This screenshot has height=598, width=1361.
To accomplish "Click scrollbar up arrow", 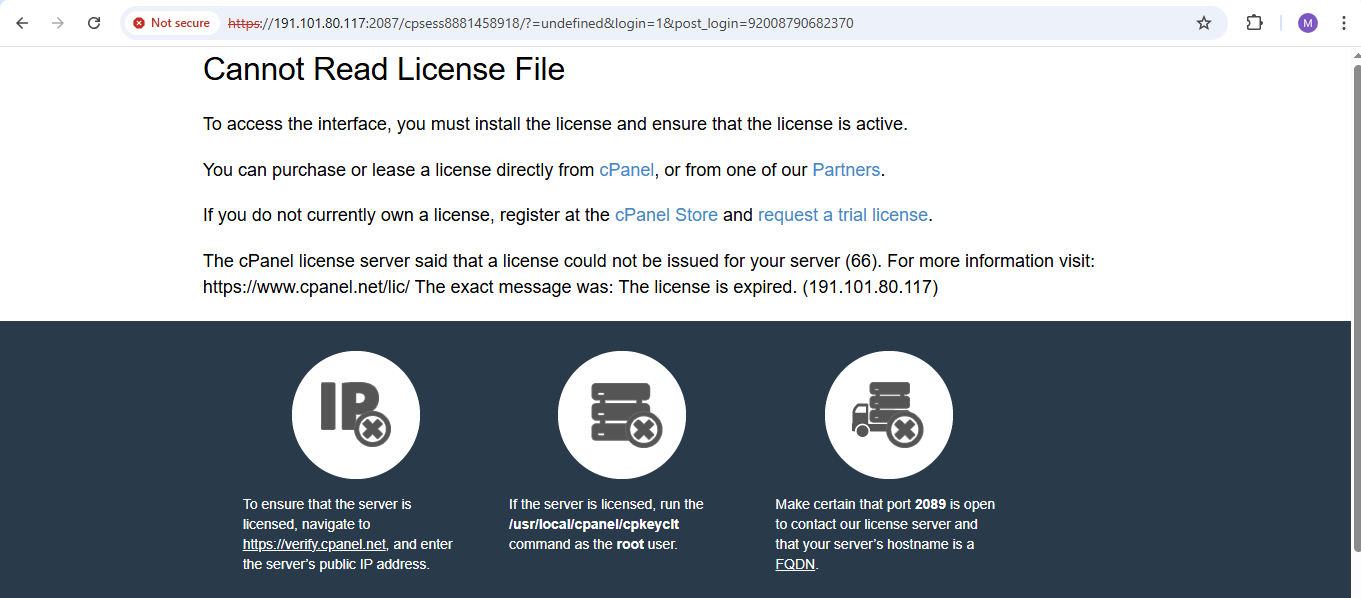I will 1356,54.
